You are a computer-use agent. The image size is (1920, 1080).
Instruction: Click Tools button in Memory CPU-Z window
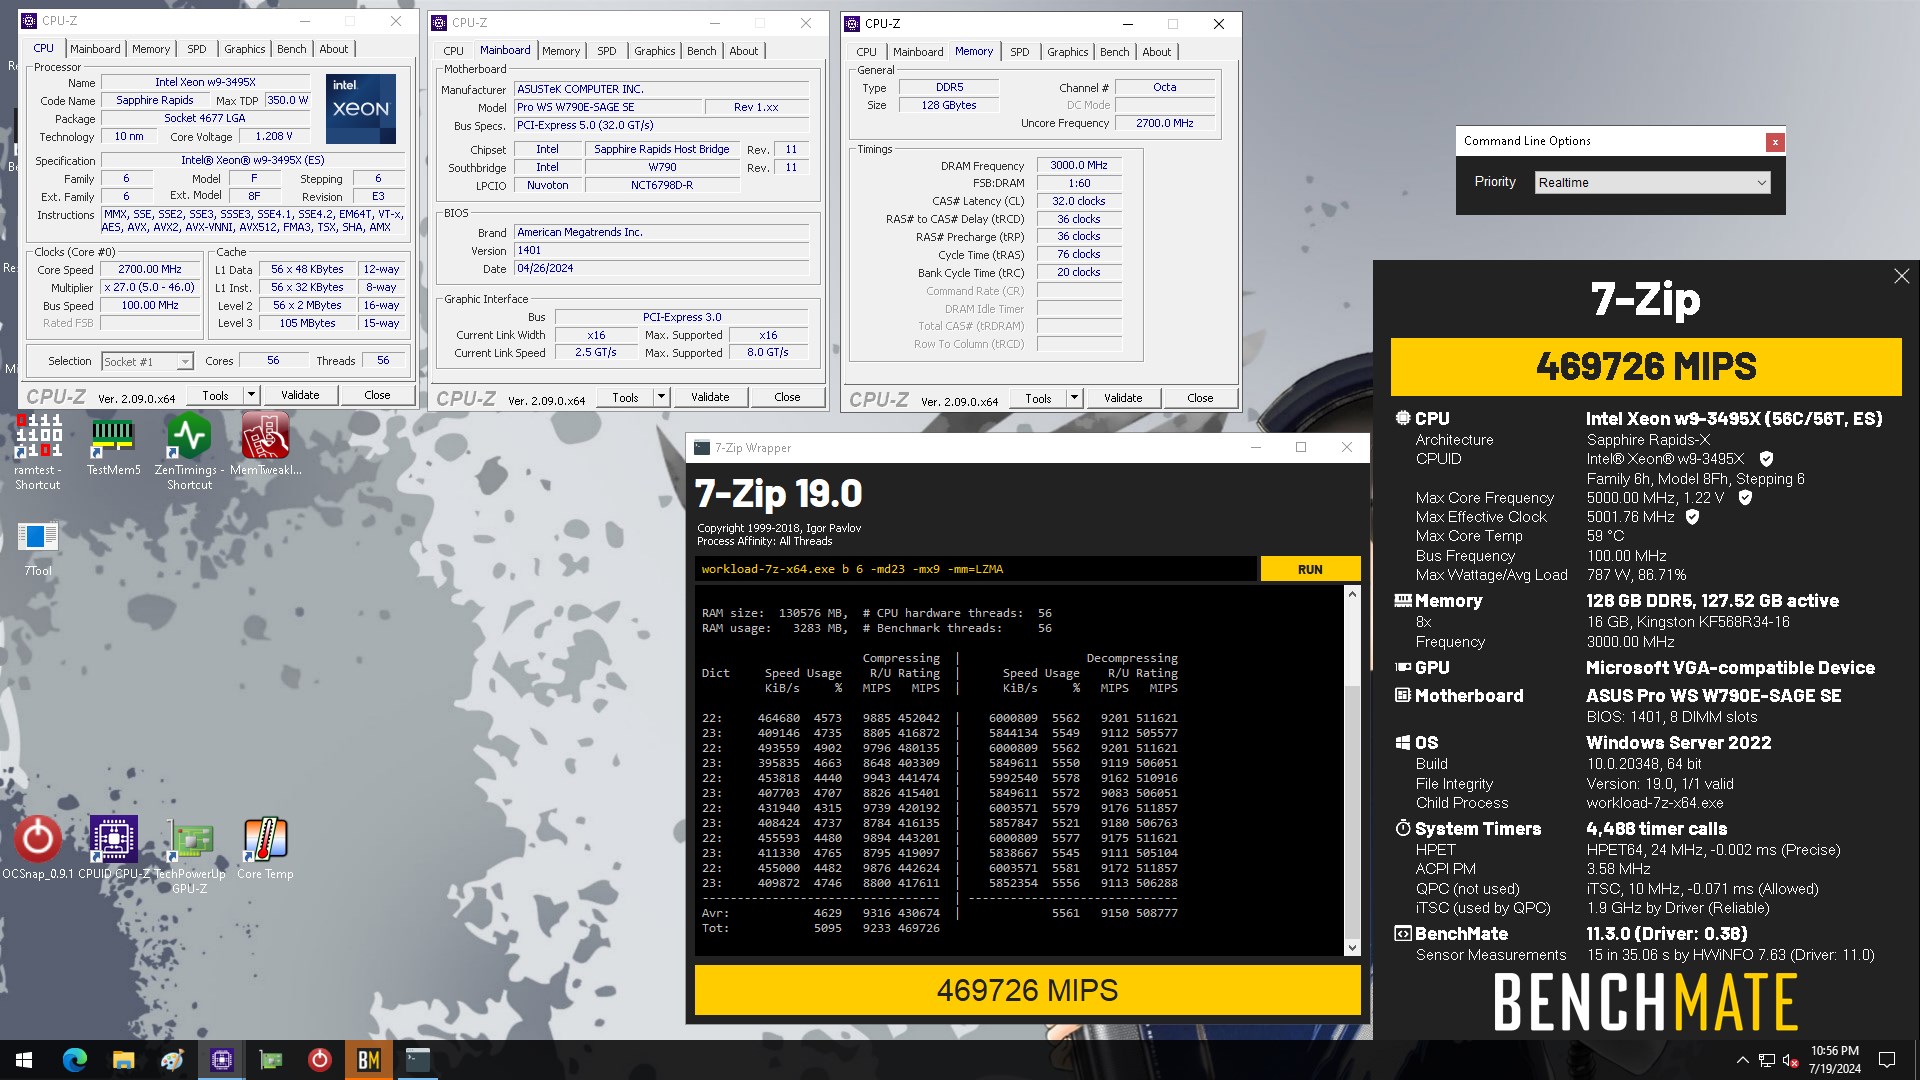(1038, 398)
